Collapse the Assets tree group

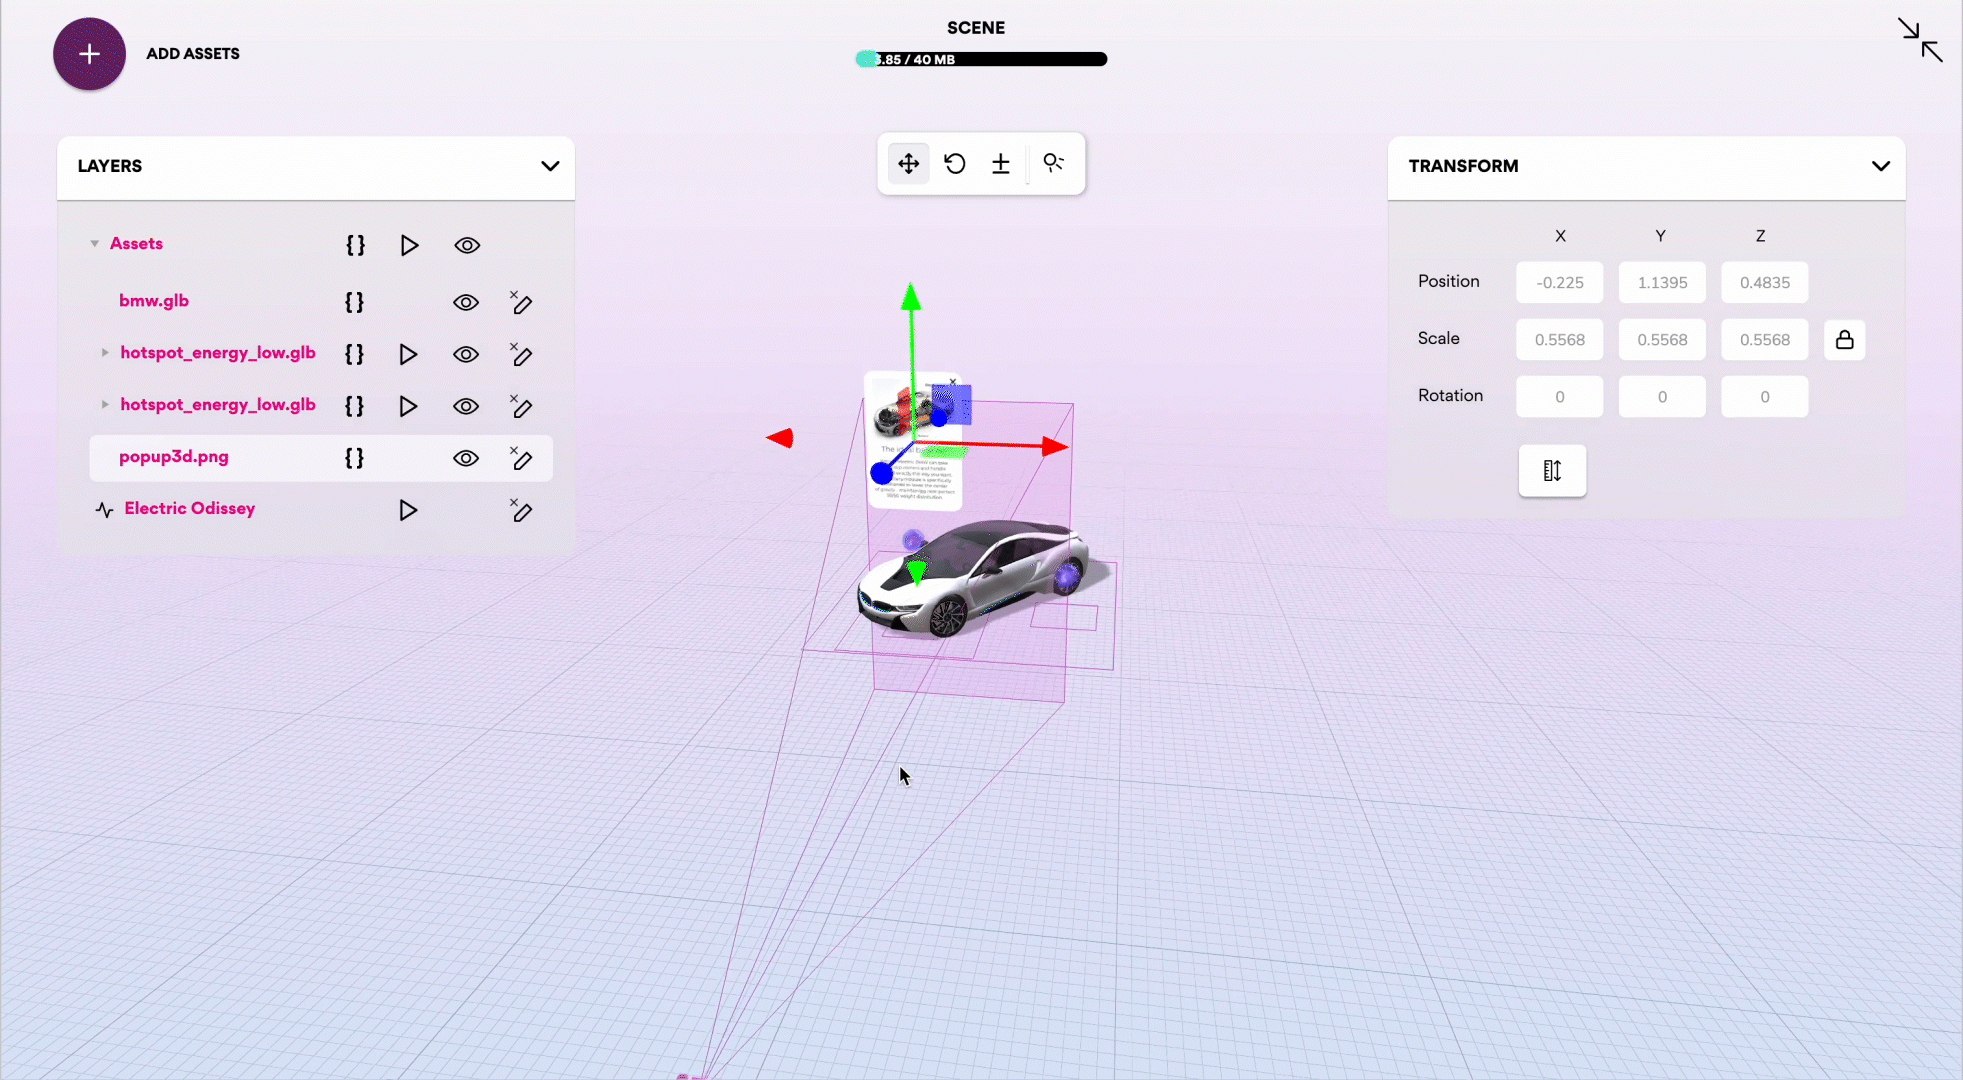(x=95, y=244)
